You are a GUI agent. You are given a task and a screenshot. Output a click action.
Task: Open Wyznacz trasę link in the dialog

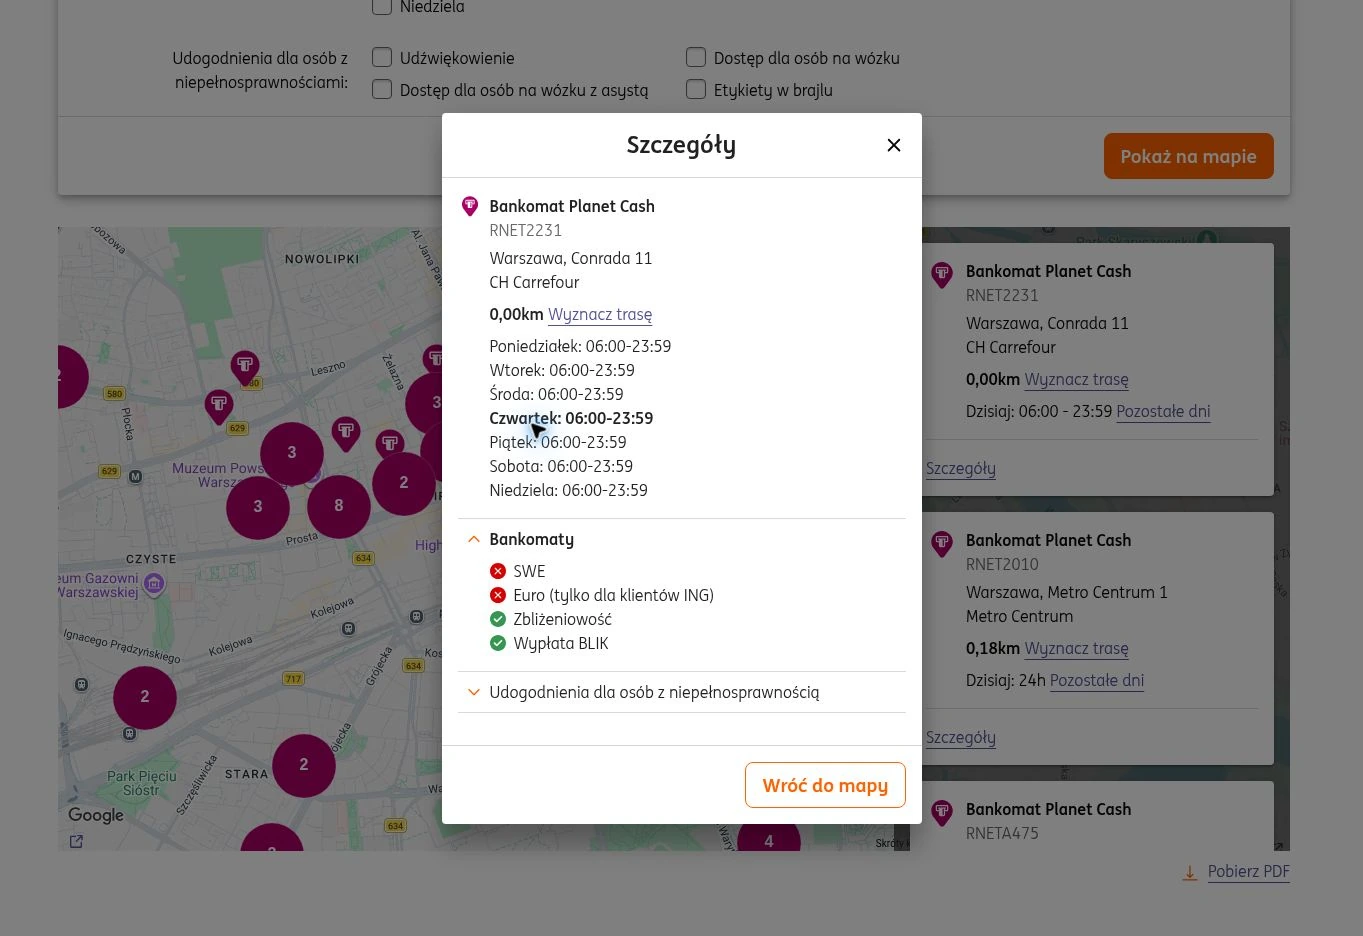click(600, 315)
